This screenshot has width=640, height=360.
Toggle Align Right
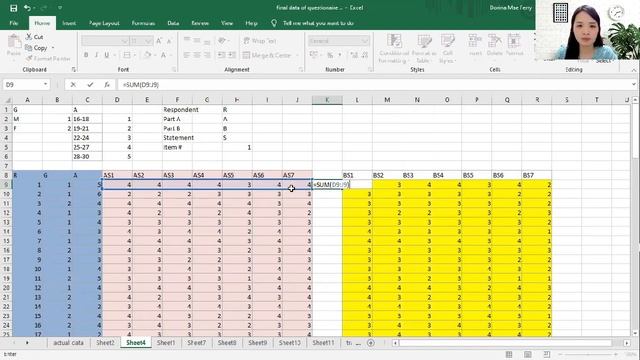point(207,55)
